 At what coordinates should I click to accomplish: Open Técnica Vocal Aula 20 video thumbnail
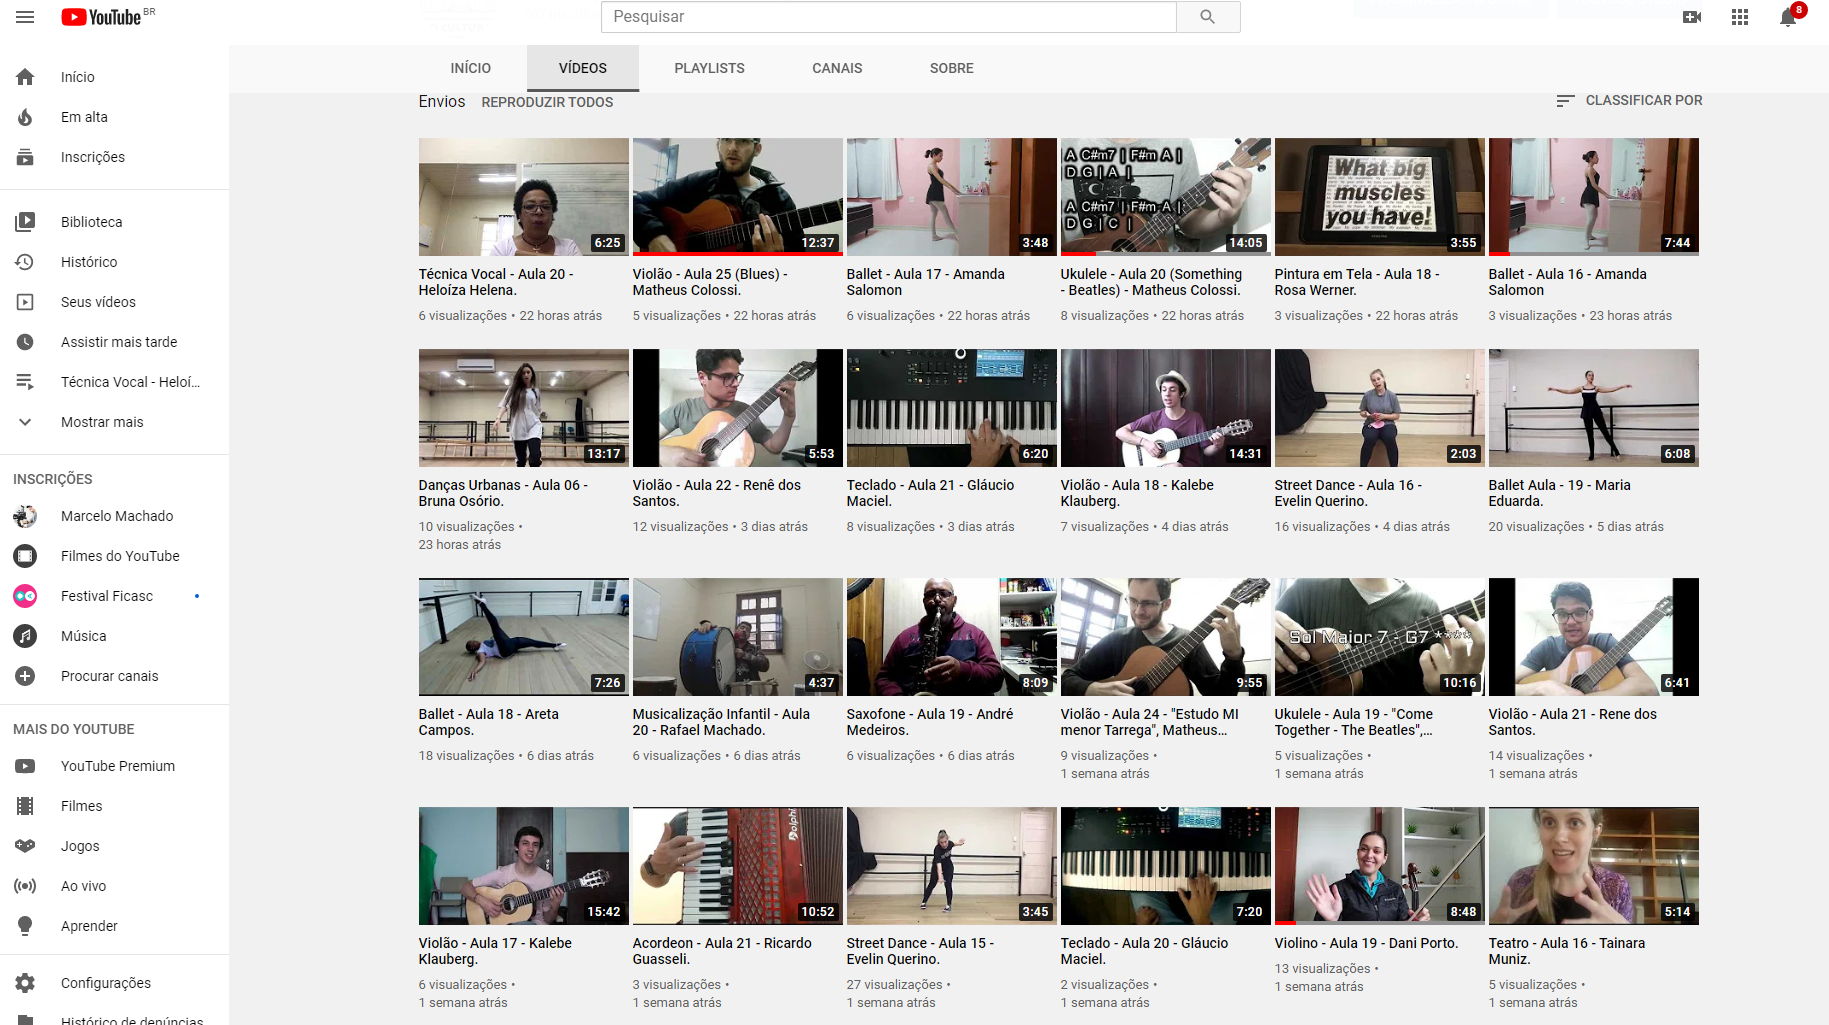(x=523, y=196)
